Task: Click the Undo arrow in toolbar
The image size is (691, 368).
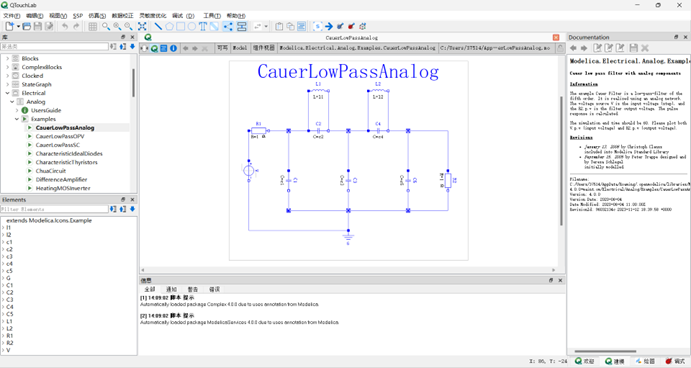Action: (x=65, y=26)
